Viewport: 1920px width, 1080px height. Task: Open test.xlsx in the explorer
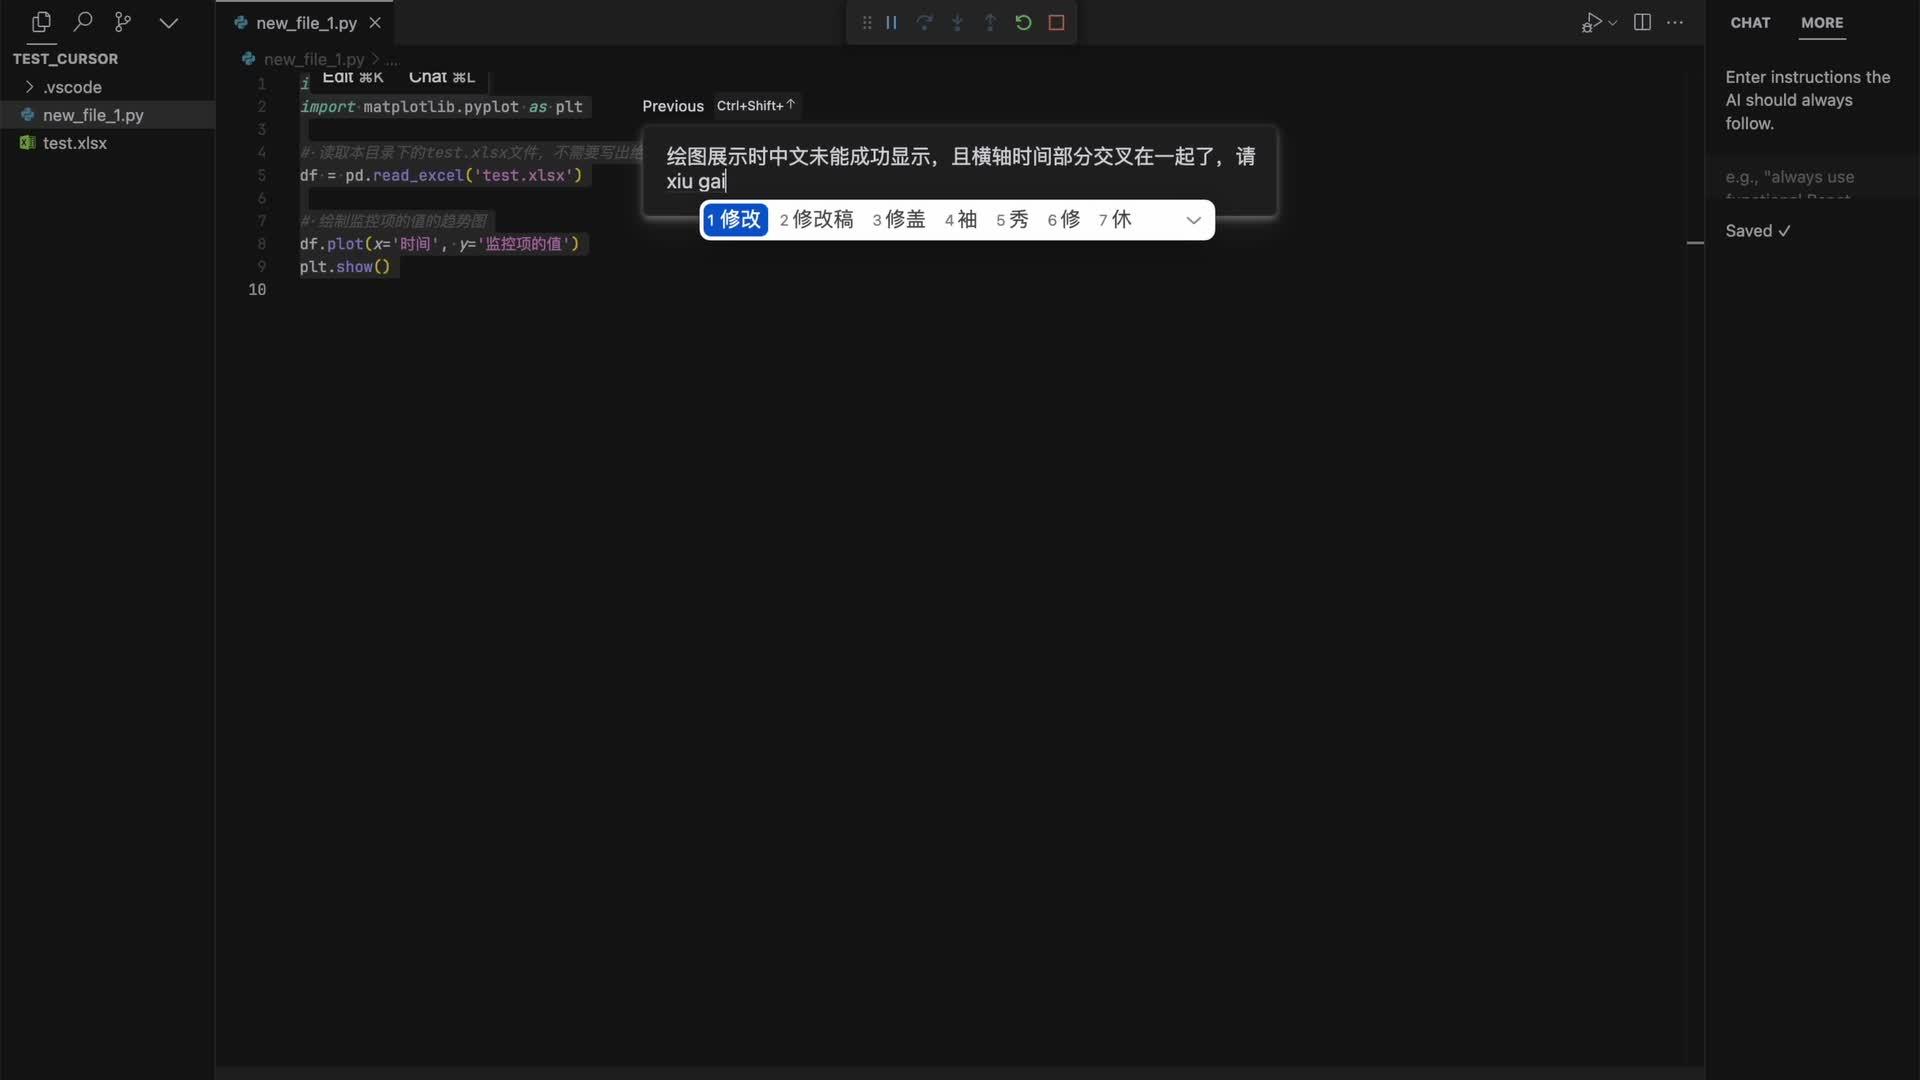pos(107,143)
